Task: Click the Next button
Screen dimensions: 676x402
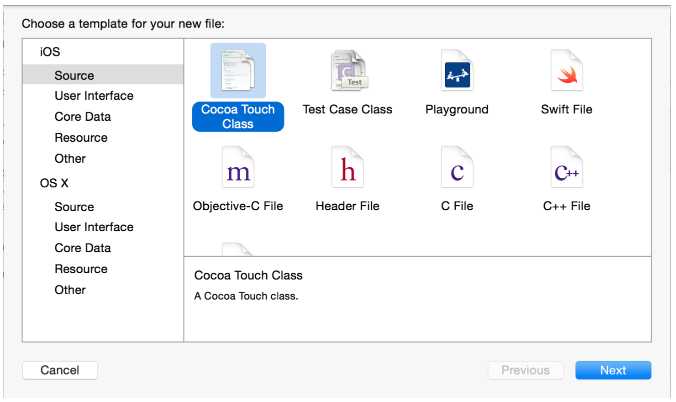Action: point(613,371)
